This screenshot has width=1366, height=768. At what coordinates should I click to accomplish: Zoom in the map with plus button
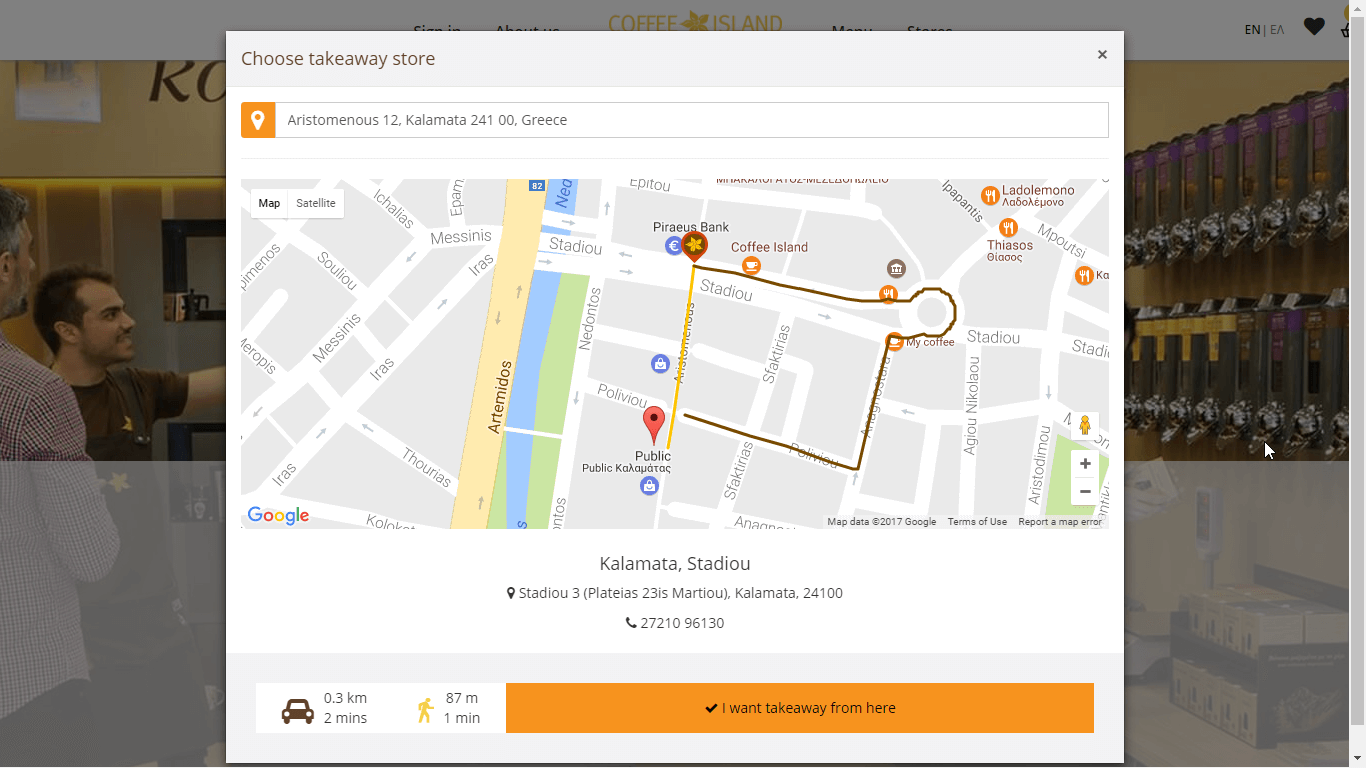(1085, 464)
